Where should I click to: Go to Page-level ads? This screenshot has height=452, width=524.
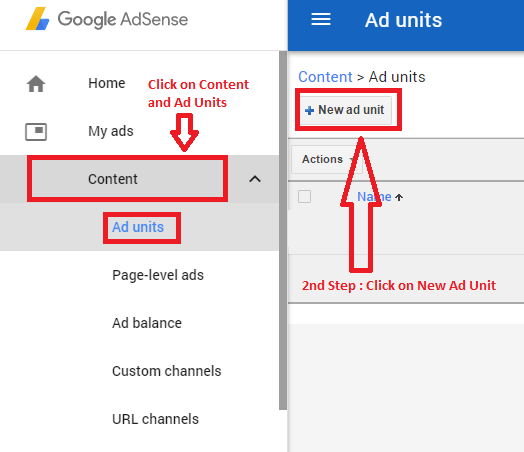point(158,275)
